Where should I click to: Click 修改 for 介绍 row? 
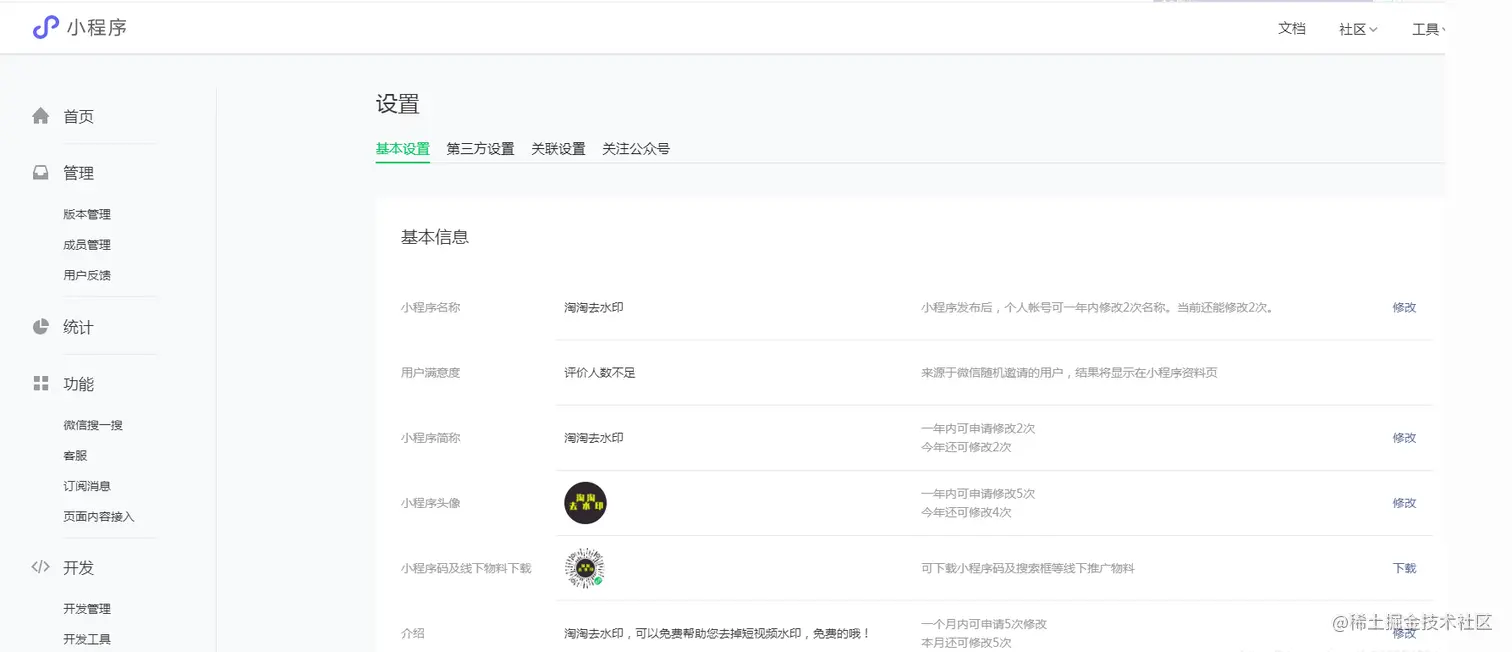click(x=1404, y=633)
